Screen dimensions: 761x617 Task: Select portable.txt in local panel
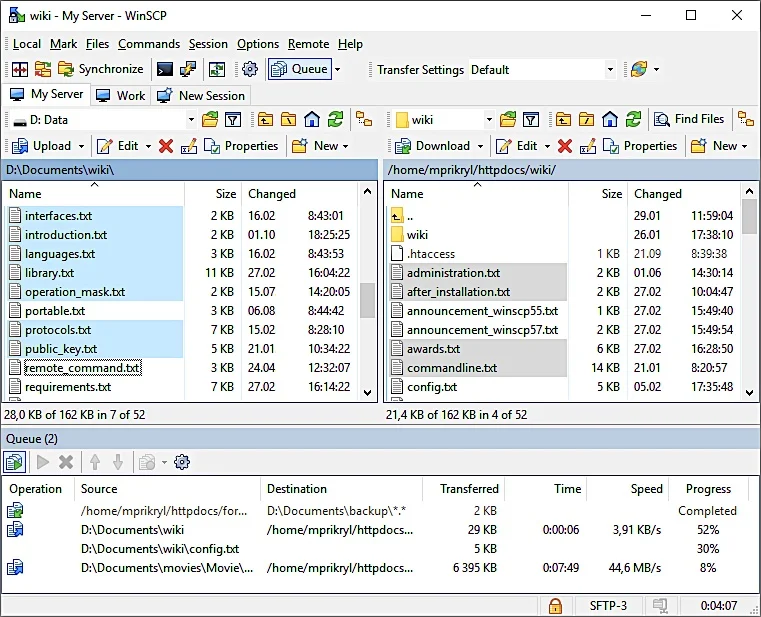[x=55, y=311]
